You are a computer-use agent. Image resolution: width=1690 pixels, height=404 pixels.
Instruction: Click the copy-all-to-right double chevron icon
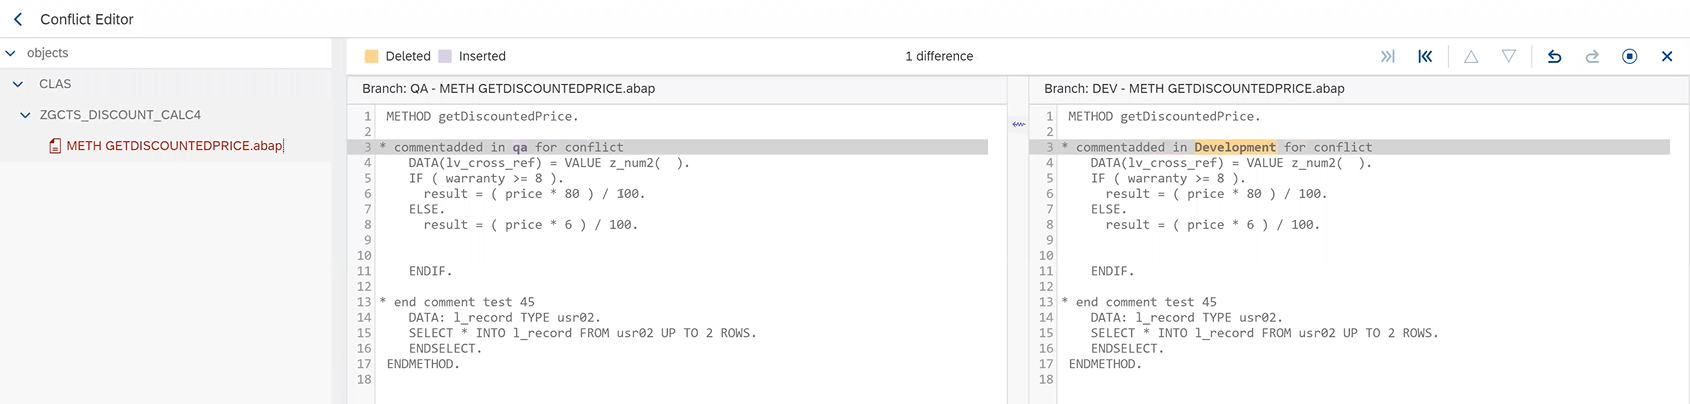point(1387,57)
